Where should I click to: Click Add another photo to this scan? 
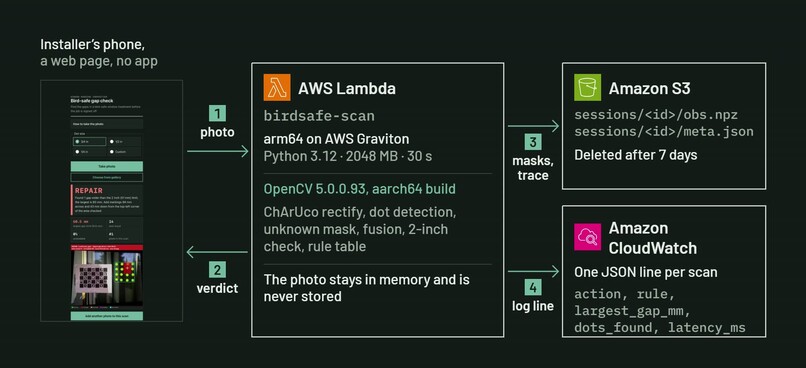[x=107, y=316]
